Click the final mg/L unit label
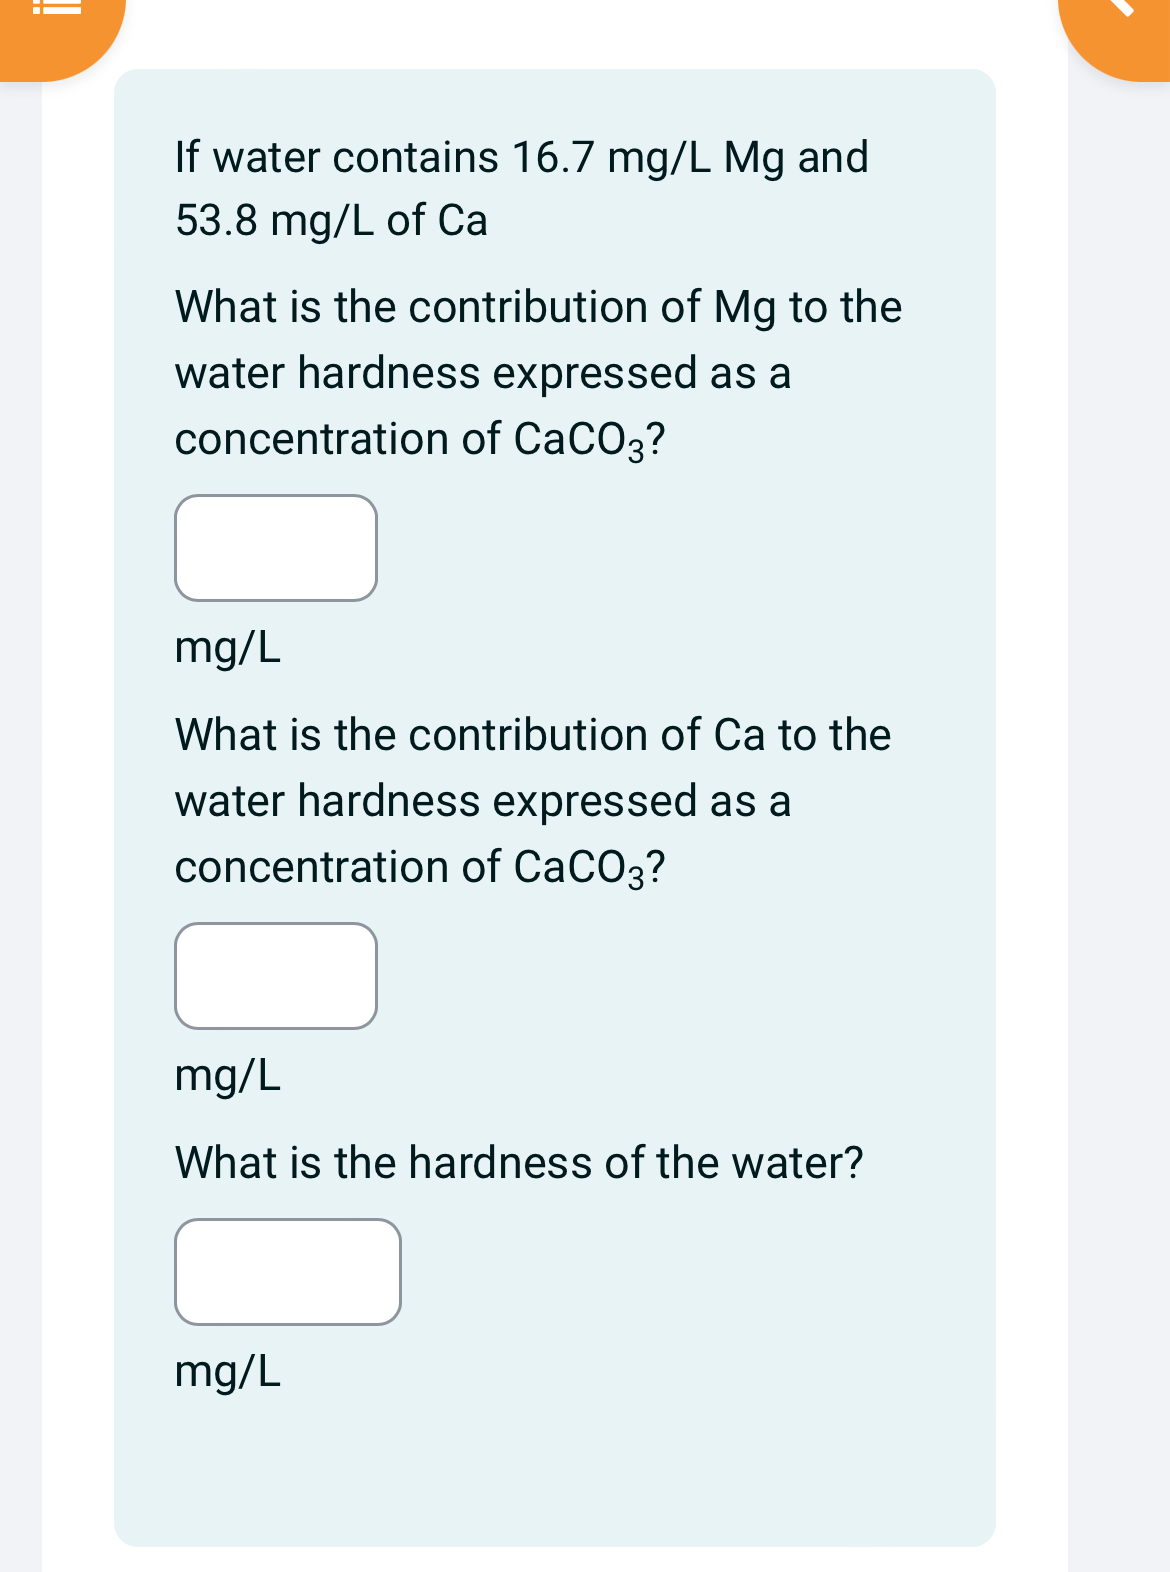 pyautogui.click(x=227, y=1372)
